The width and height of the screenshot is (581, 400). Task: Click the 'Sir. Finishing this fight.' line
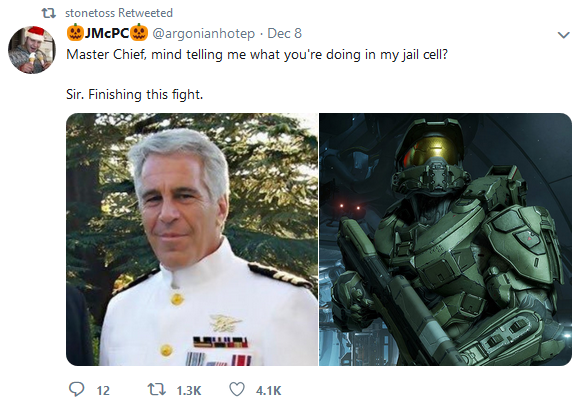point(135,94)
